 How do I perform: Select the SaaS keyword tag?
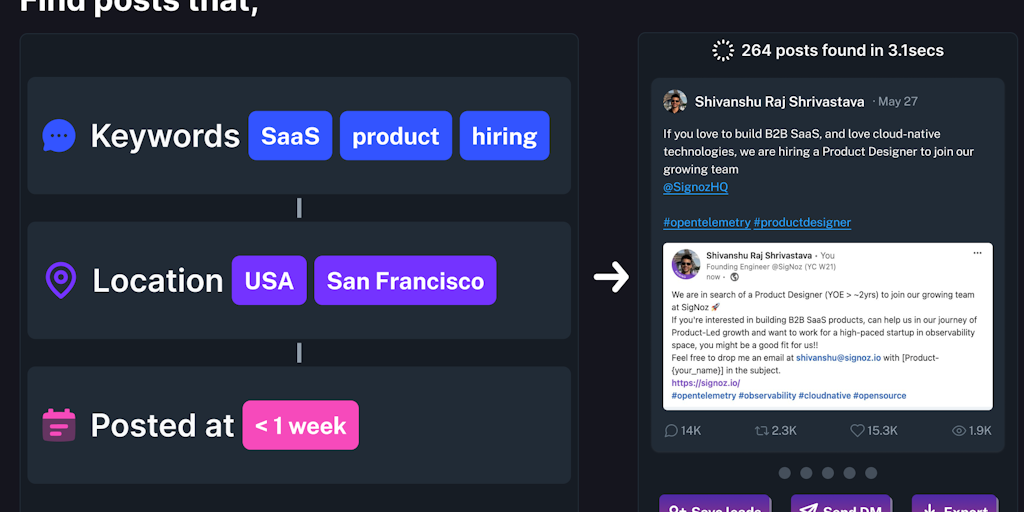[290, 136]
